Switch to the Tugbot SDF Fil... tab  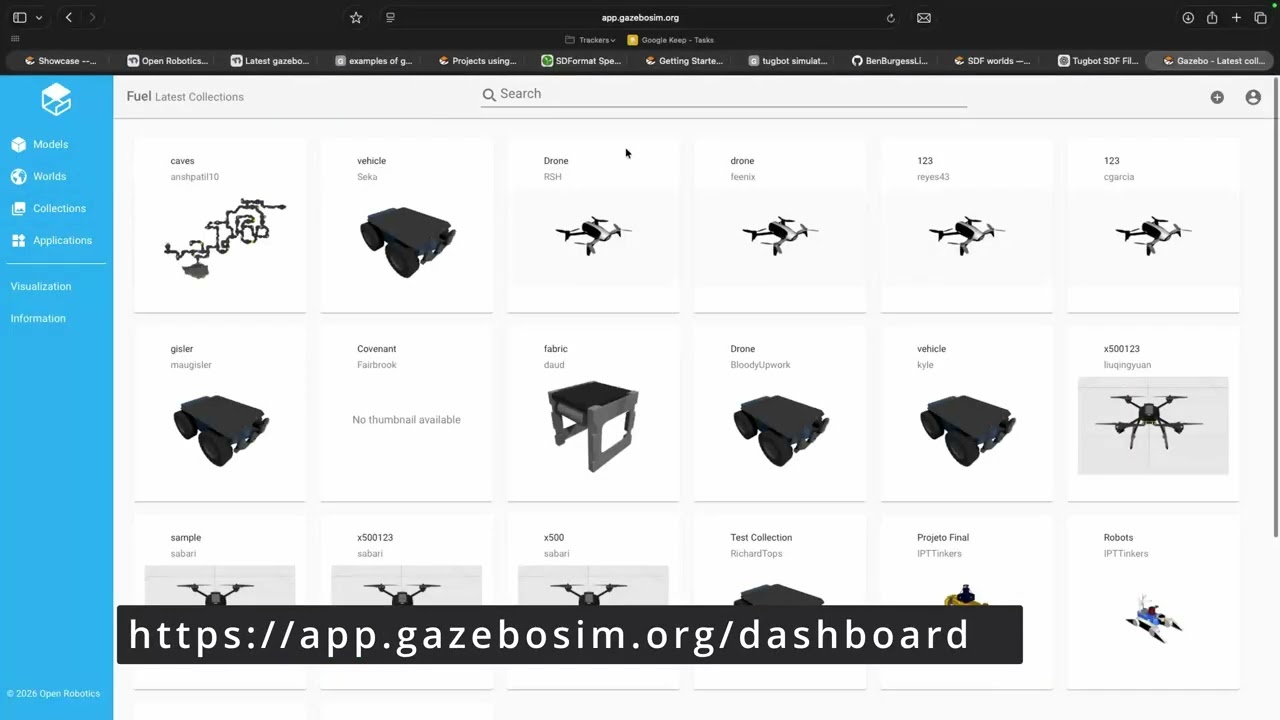coord(1097,61)
